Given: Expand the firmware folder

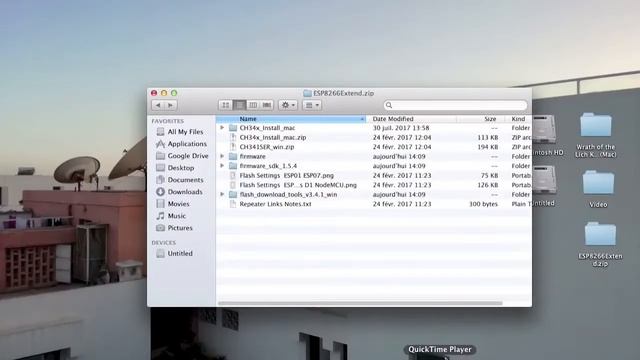Looking at the screenshot, I should point(222,156).
